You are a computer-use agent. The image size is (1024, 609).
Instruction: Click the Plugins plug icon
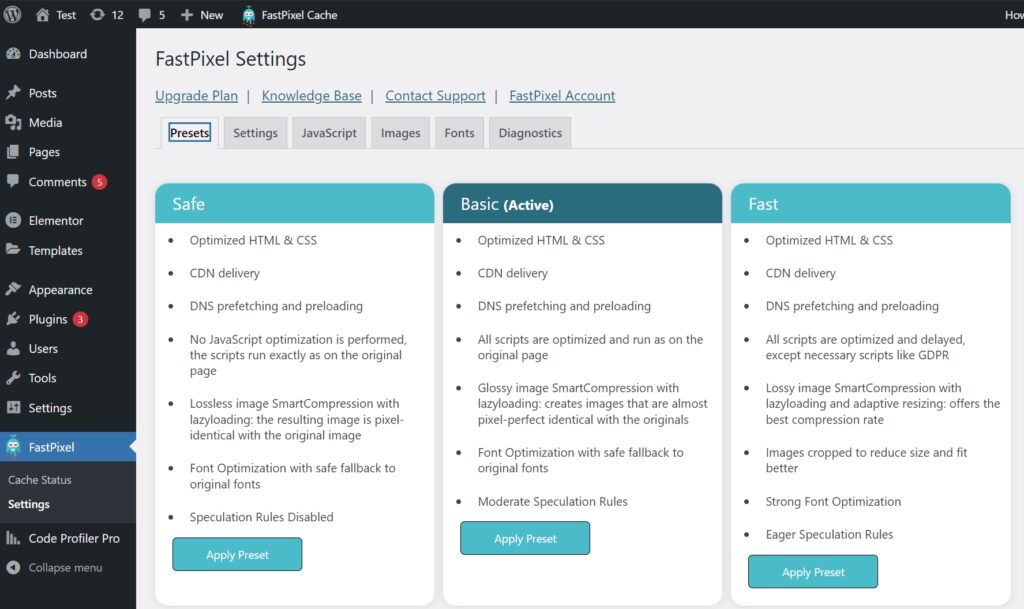click(13, 319)
